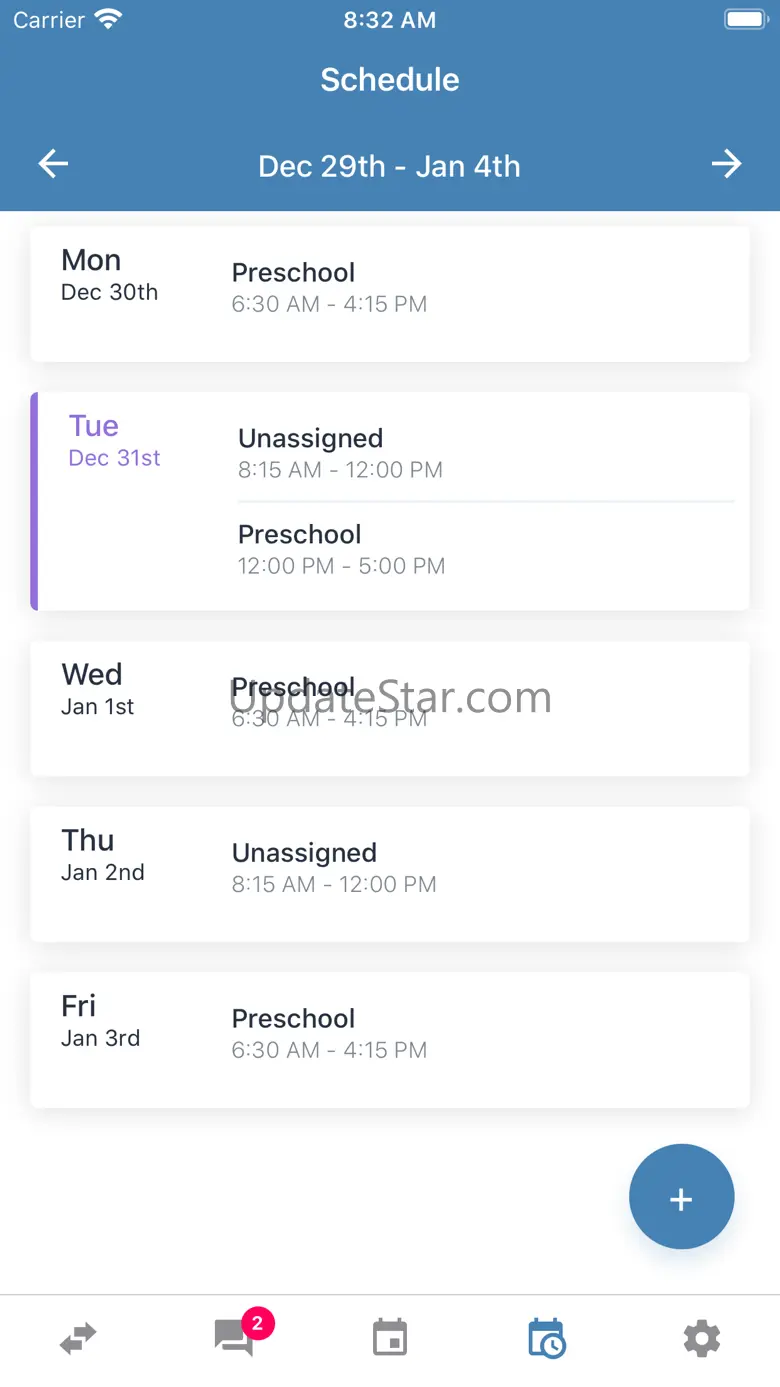Open the calendar tab icon
Image resolution: width=780 pixels, height=1387 pixels.
pos(390,1338)
